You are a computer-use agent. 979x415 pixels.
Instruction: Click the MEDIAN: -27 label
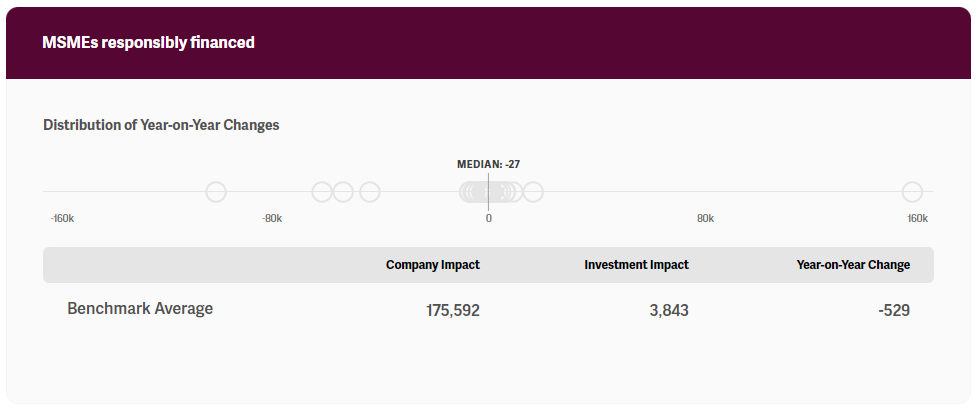pos(489,164)
